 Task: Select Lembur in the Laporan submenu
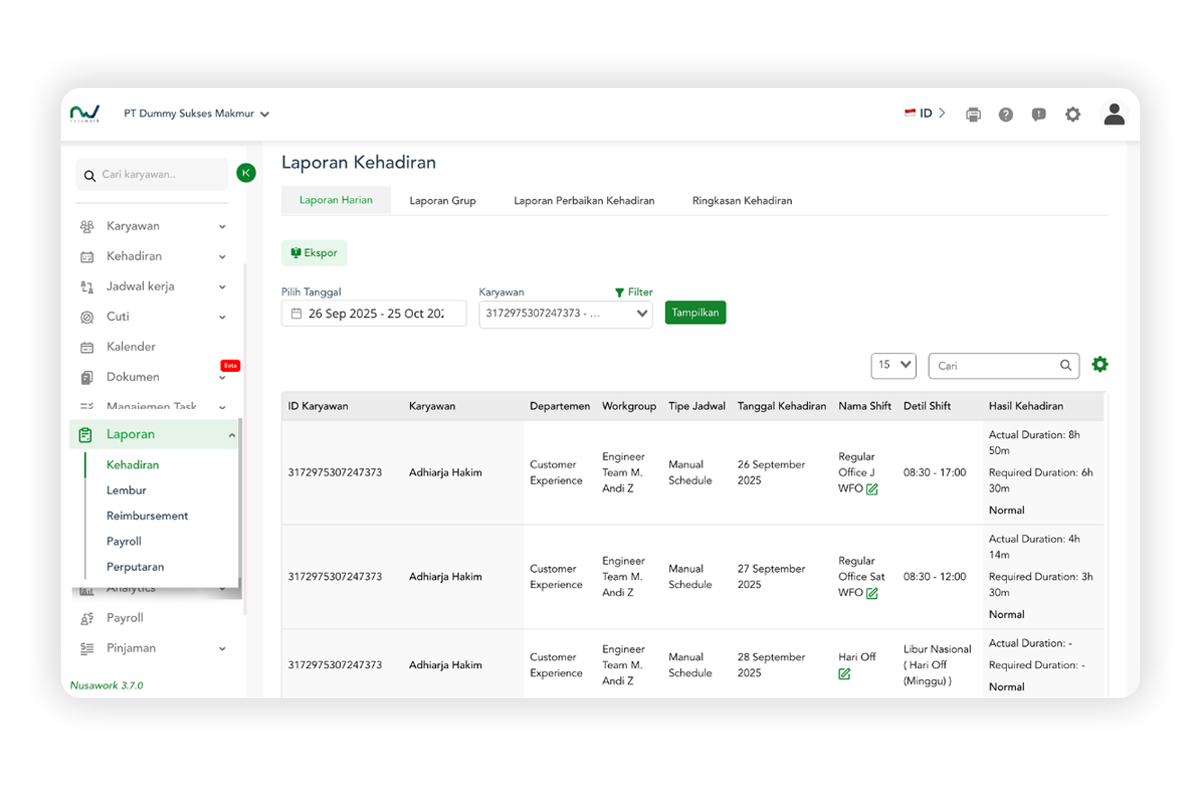coord(127,491)
